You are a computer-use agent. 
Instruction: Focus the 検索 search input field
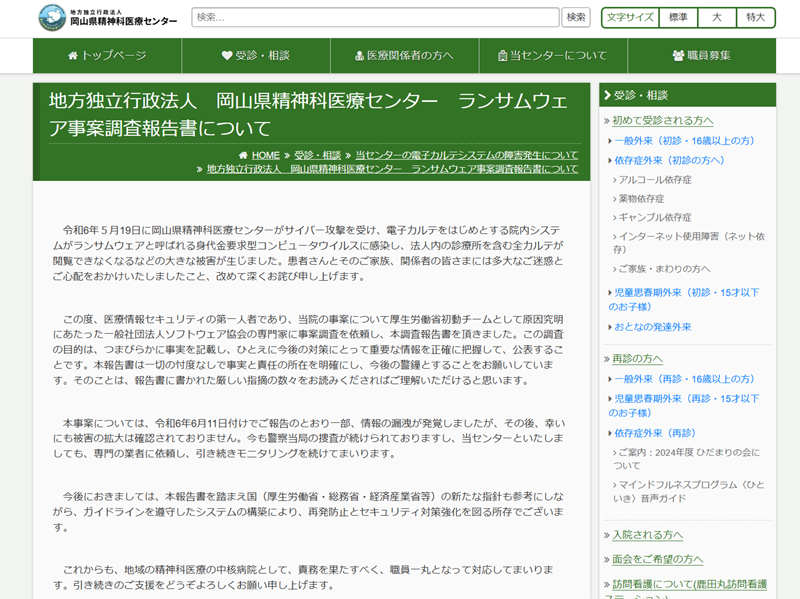[376, 17]
